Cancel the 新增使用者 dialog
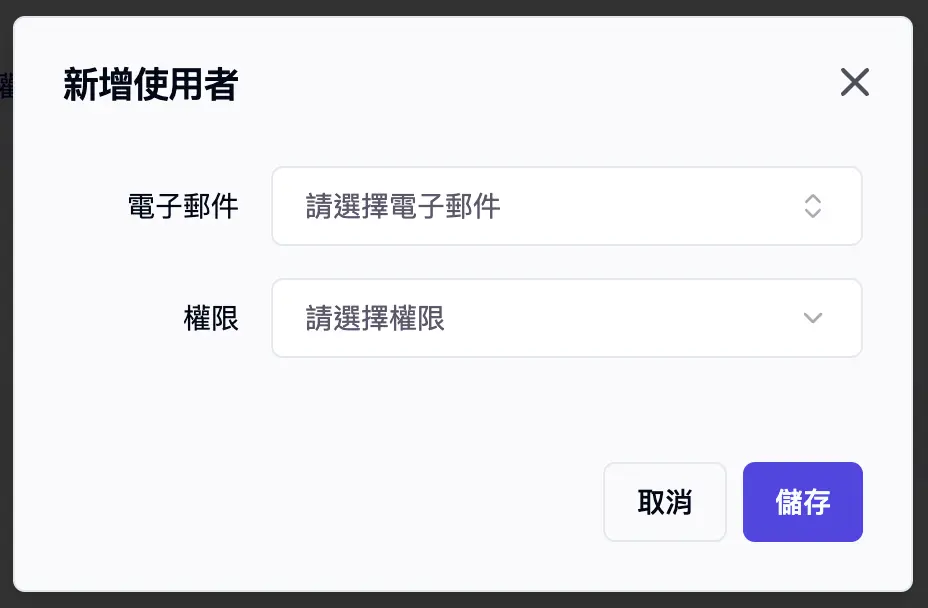Screen dimensions: 928x608 coord(664,502)
